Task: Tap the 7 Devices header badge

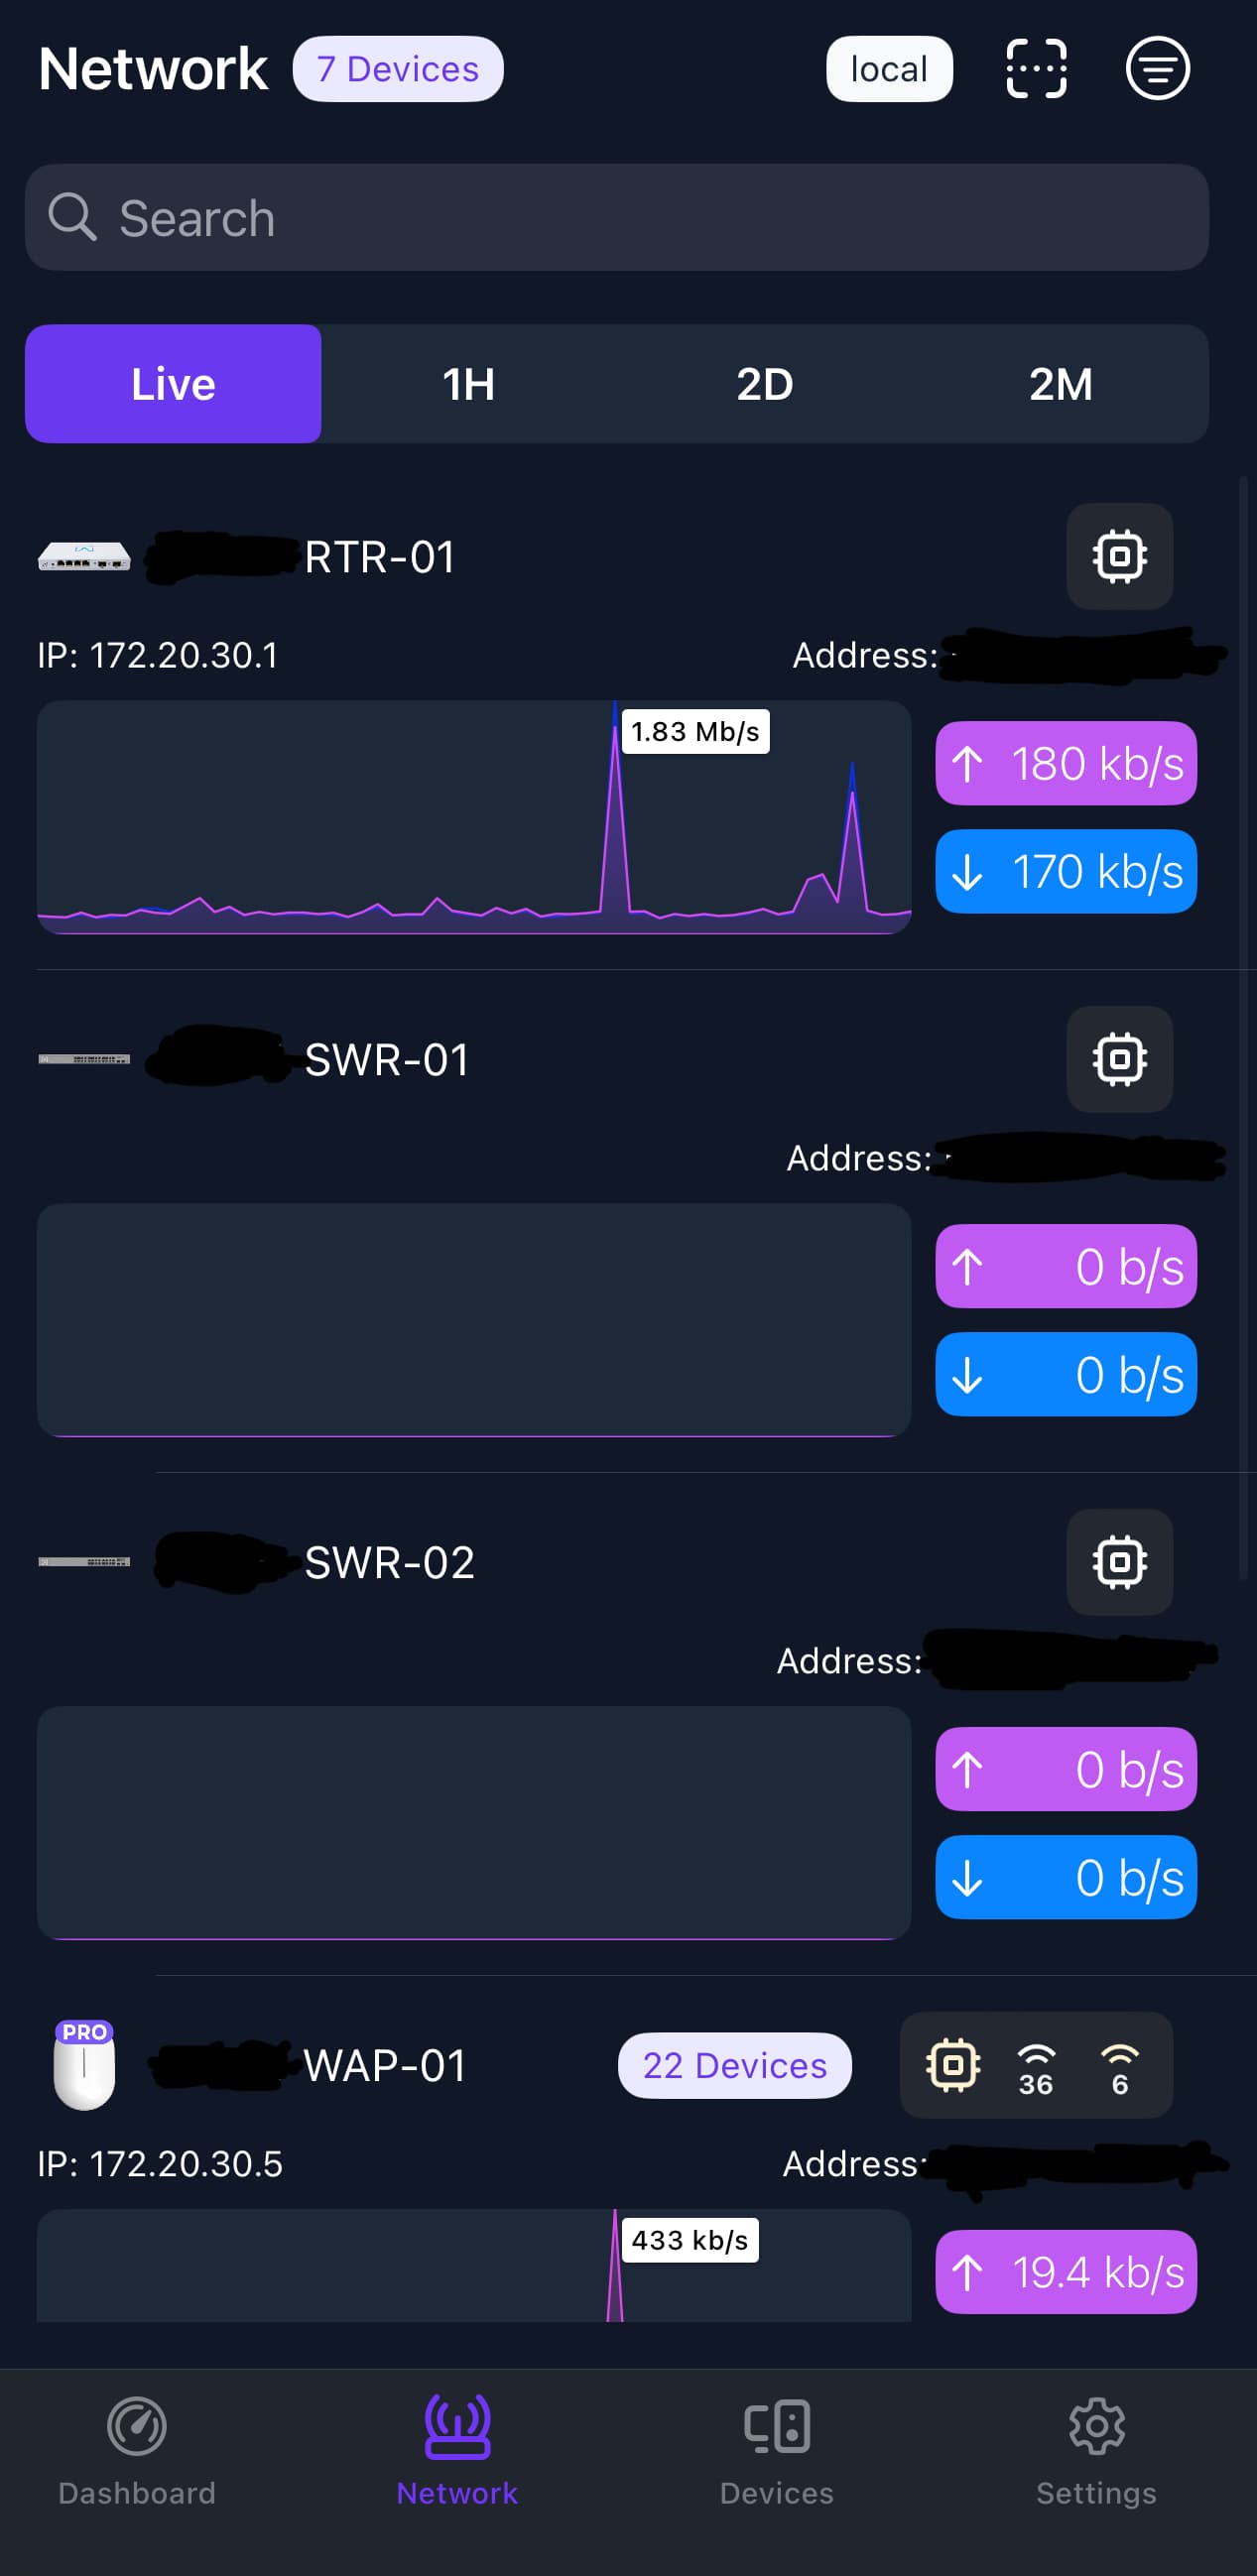Action: [398, 69]
